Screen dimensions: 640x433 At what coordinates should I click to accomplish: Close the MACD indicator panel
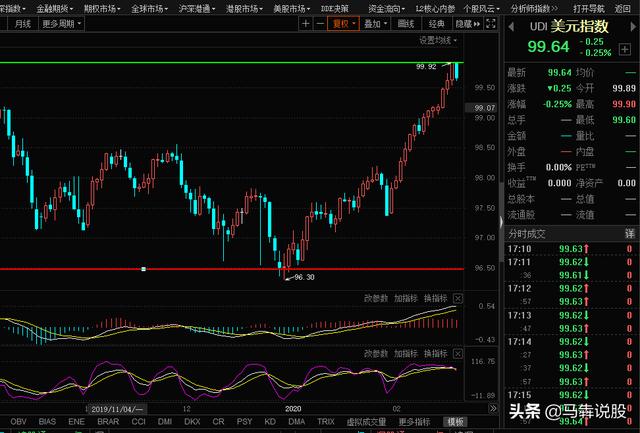point(458,298)
